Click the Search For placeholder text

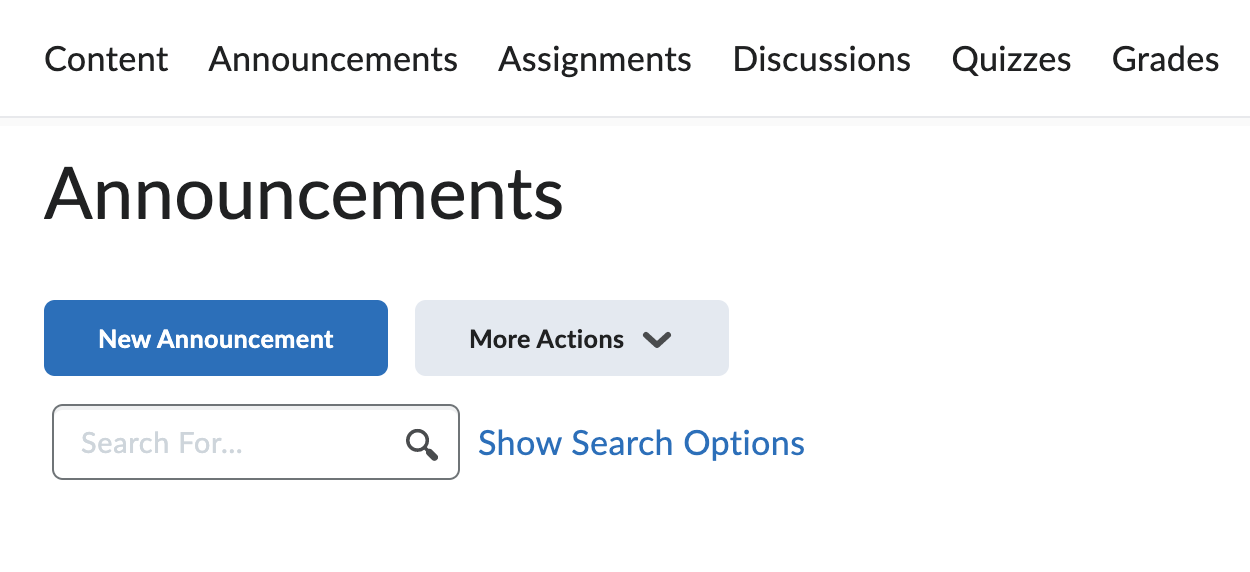coord(162,443)
